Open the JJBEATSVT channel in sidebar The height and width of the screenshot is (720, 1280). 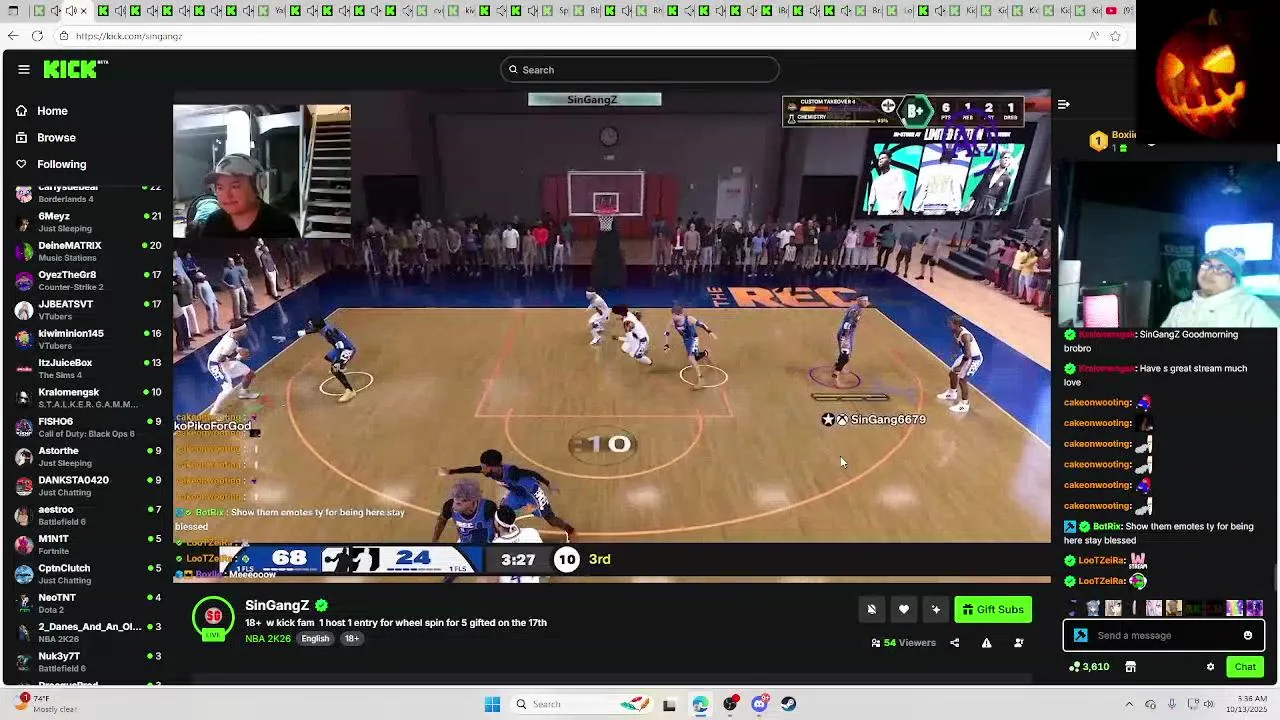tap(88, 310)
